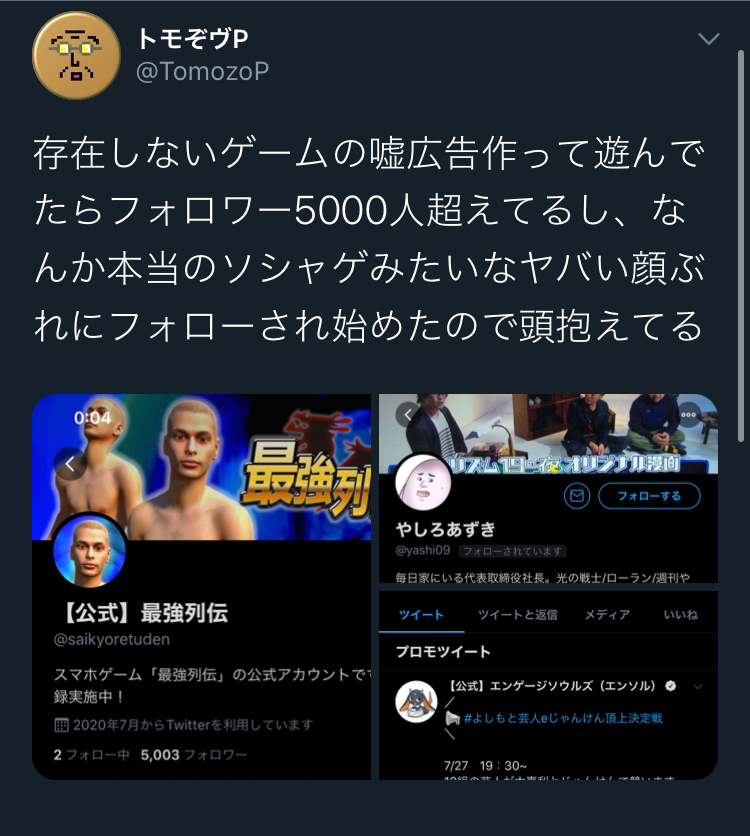The width and height of the screenshot is (750, 836).
Task: Open three-dot more menu on right profile
Action: tap(688, 414)
